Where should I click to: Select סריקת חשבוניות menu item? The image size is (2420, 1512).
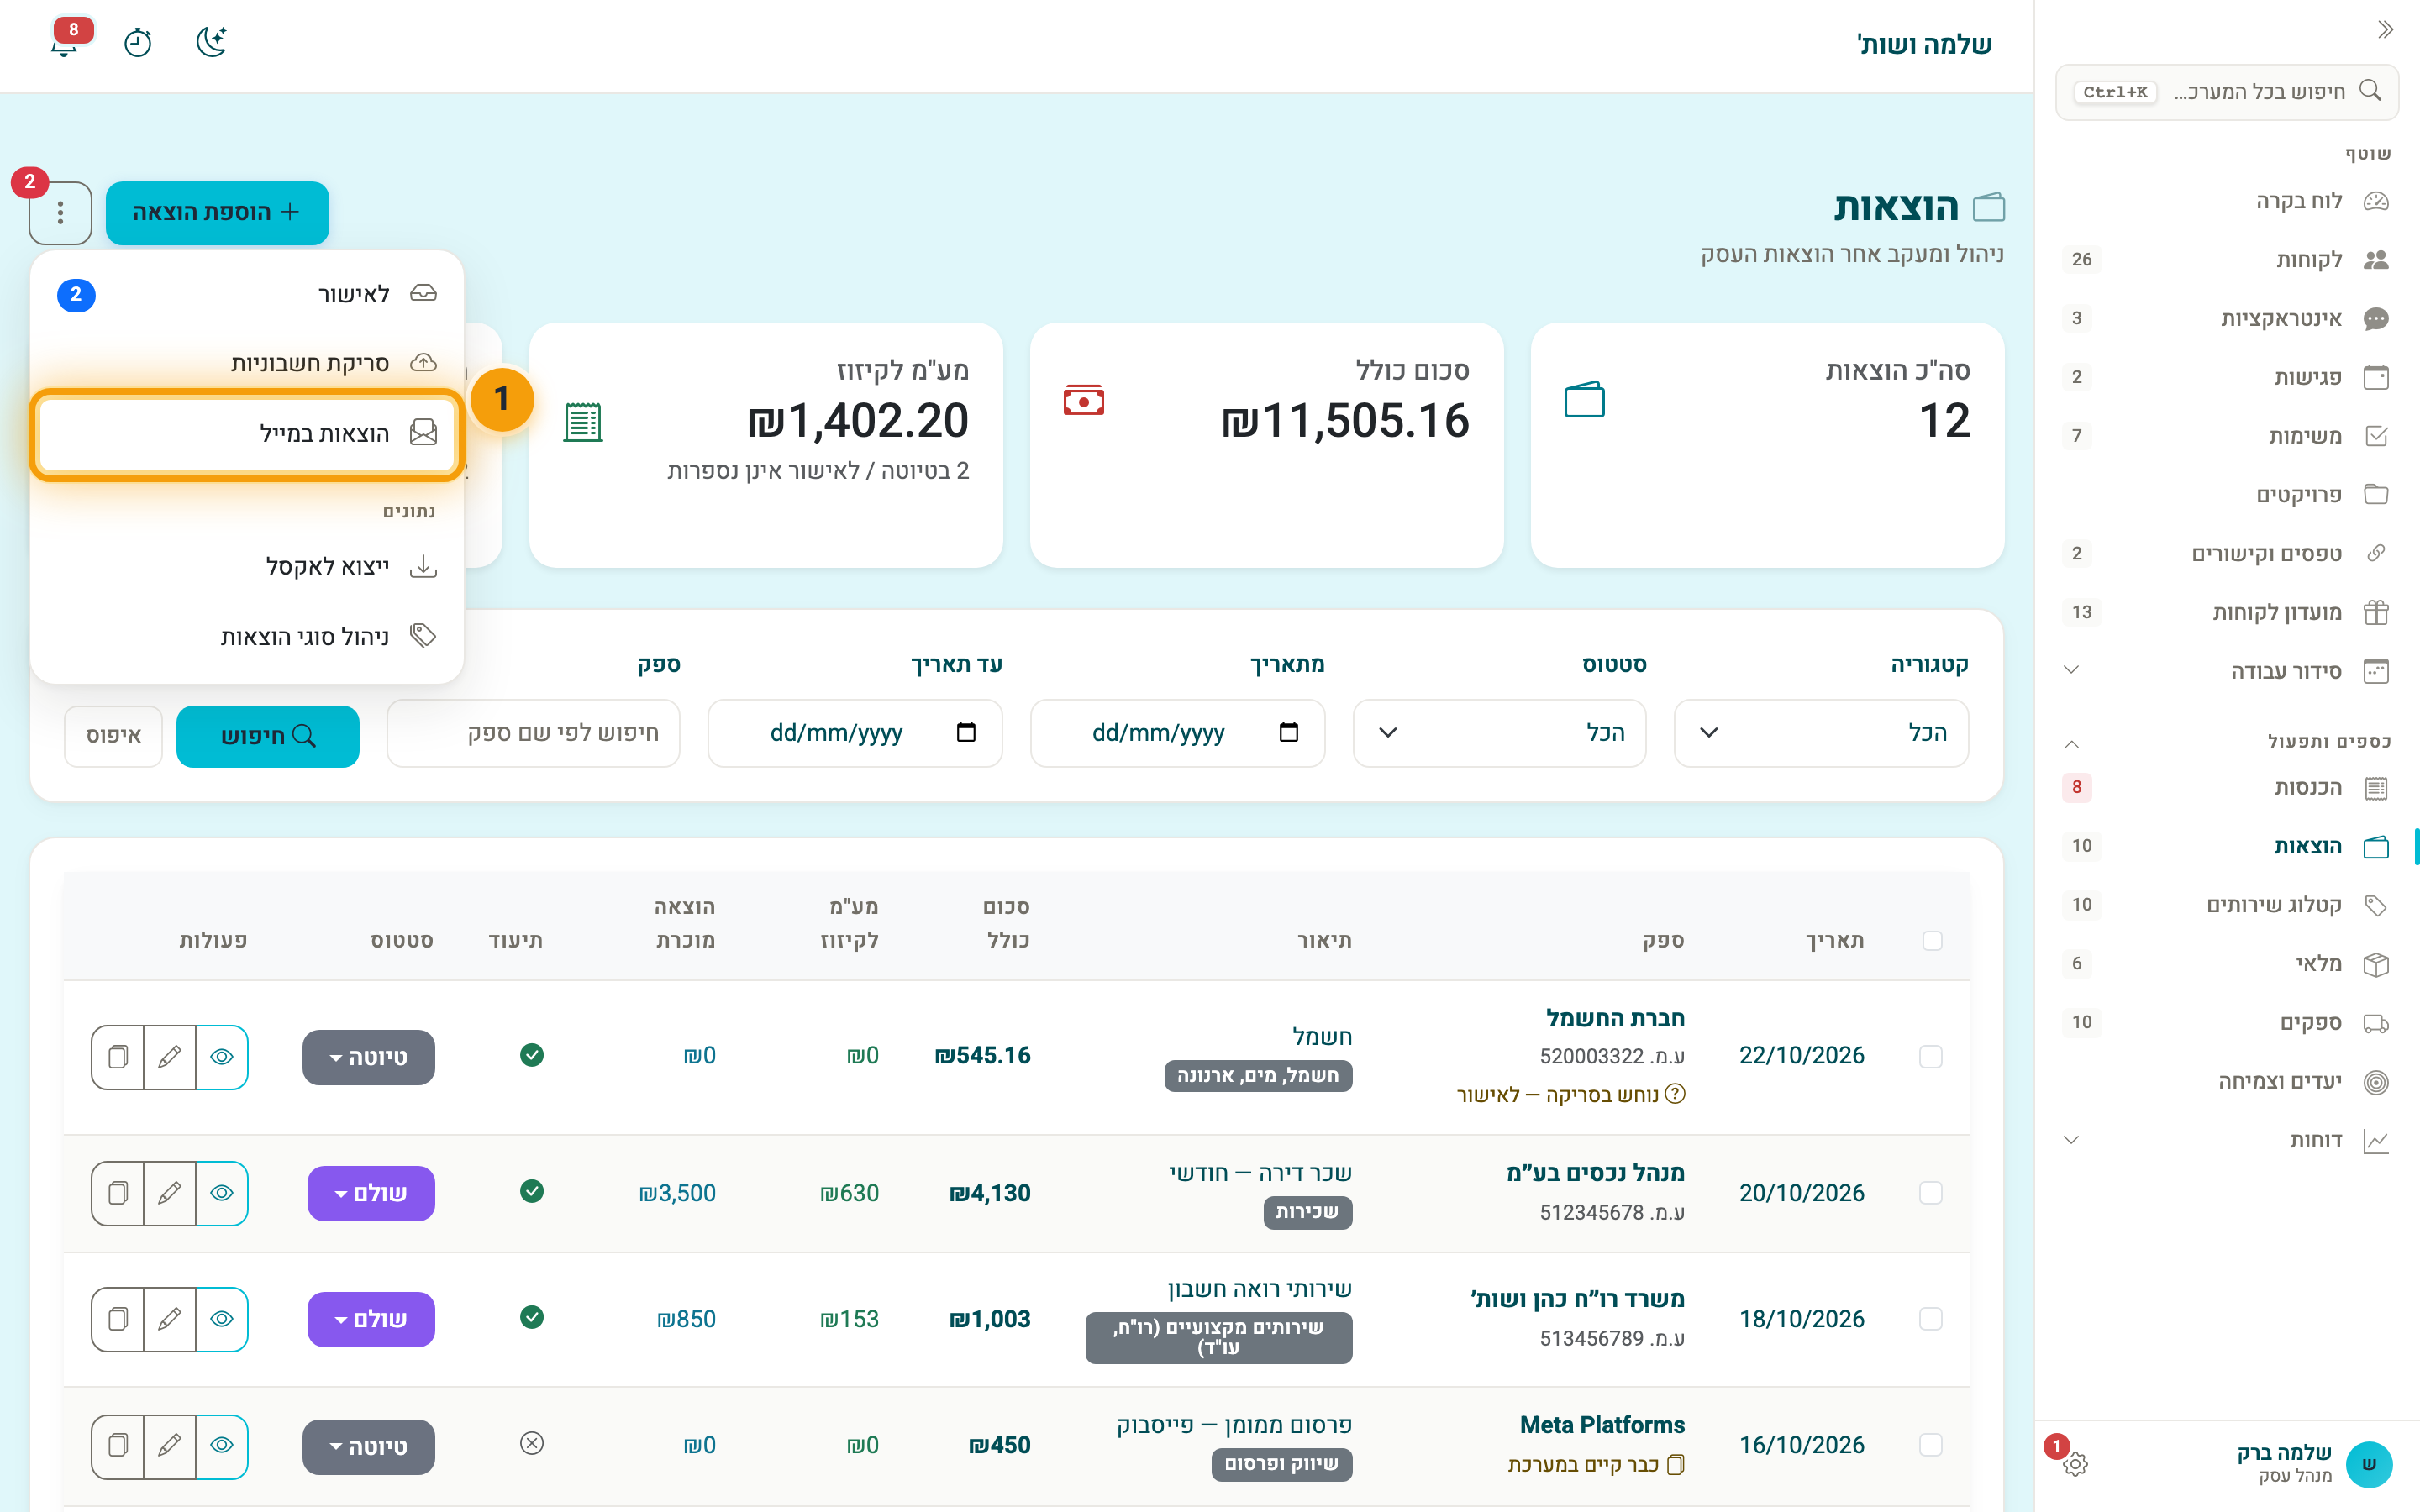[247, 363]
